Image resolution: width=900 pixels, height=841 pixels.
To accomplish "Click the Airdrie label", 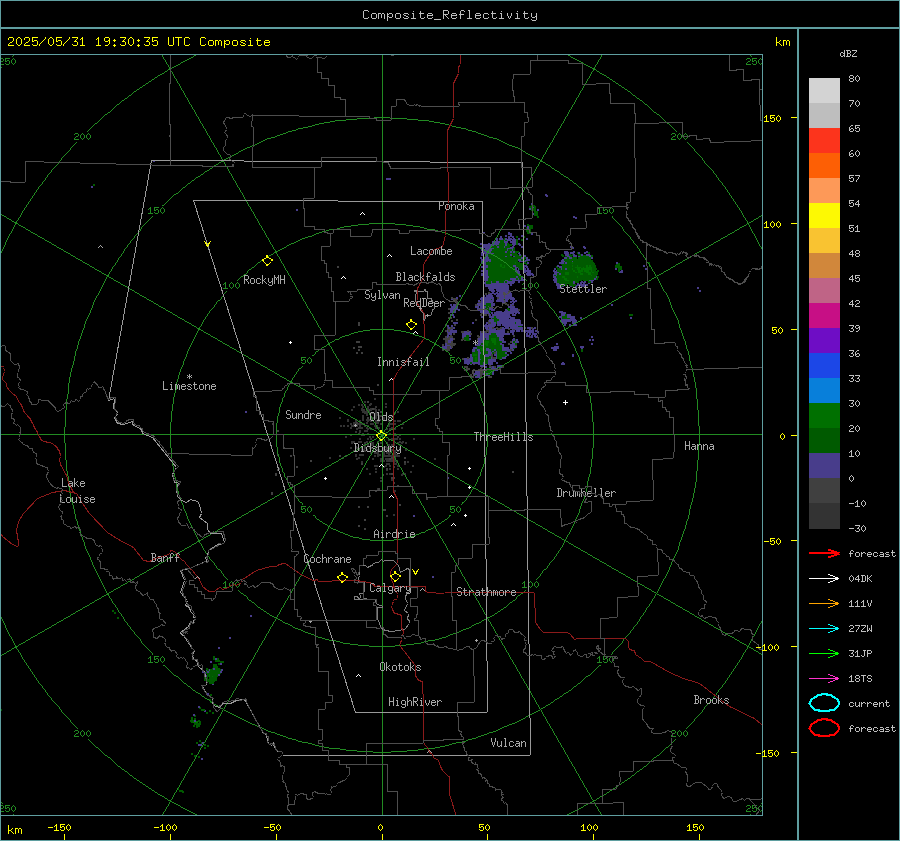I will 394,534.
